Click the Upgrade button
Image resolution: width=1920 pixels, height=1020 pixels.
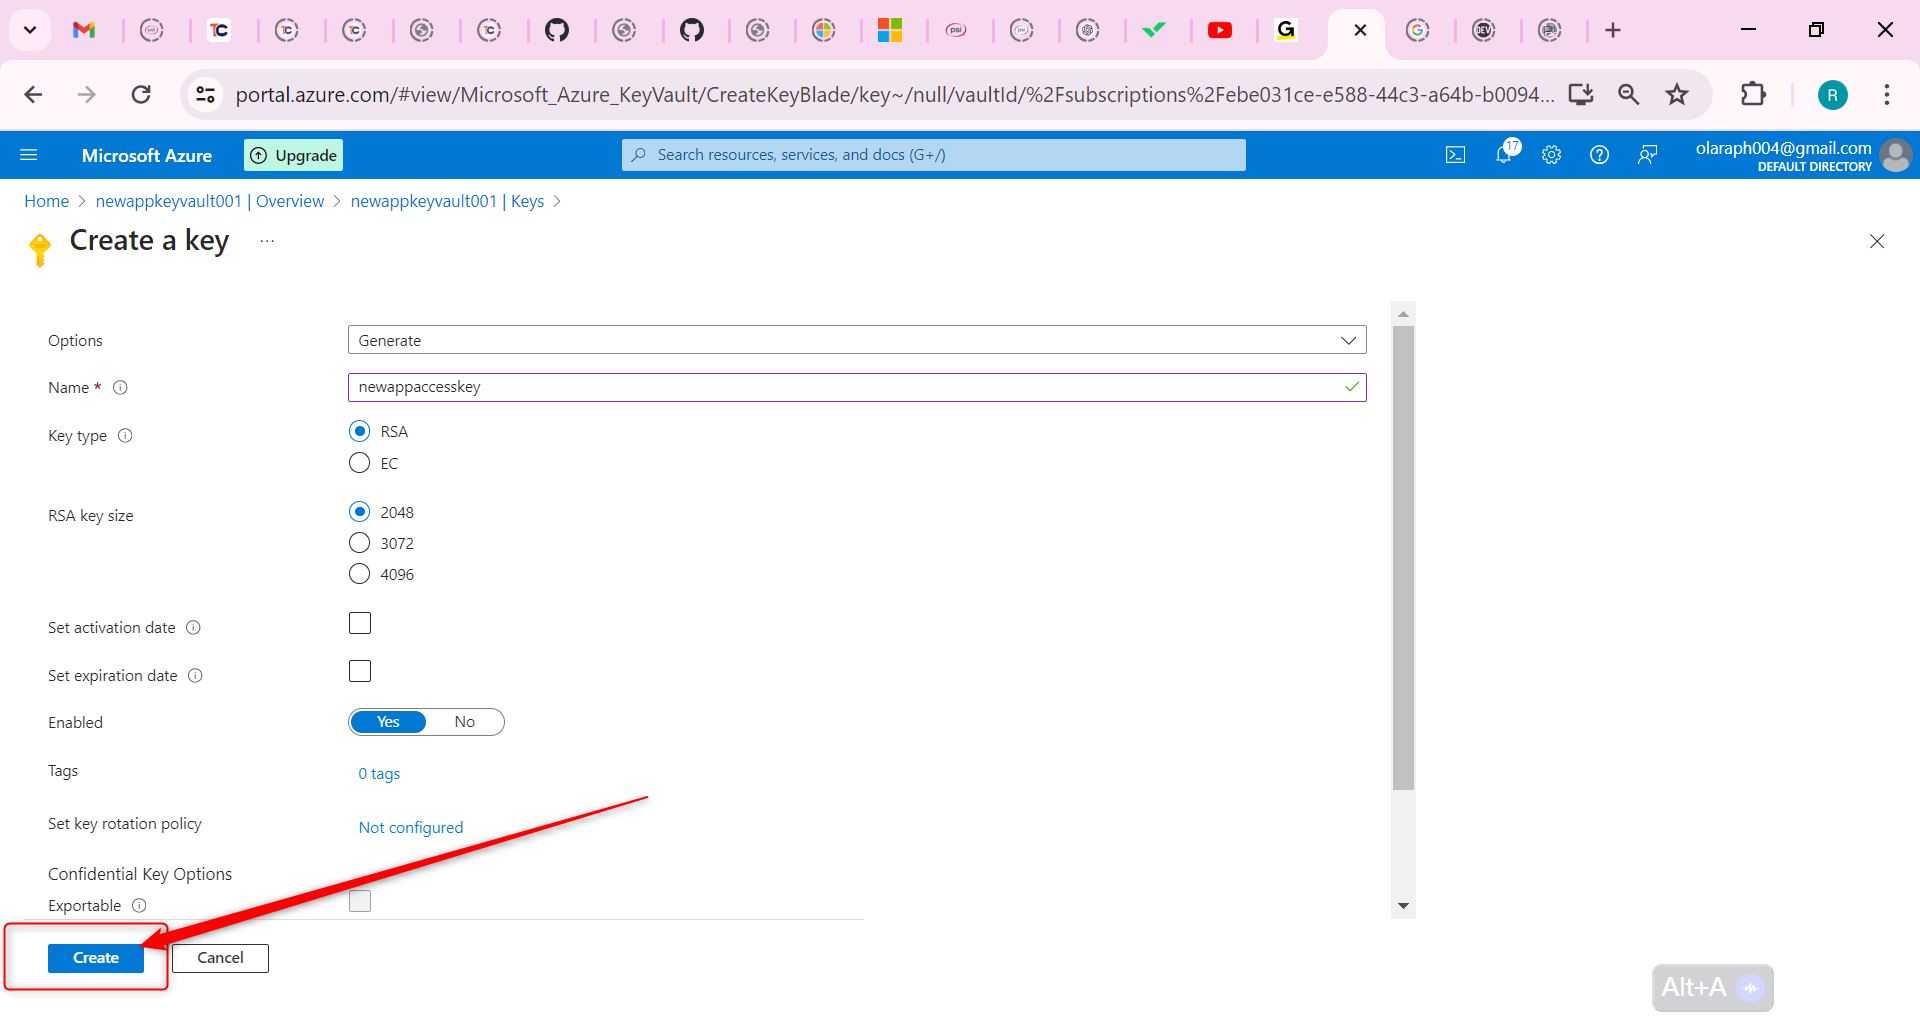click(x=294, y=155)
